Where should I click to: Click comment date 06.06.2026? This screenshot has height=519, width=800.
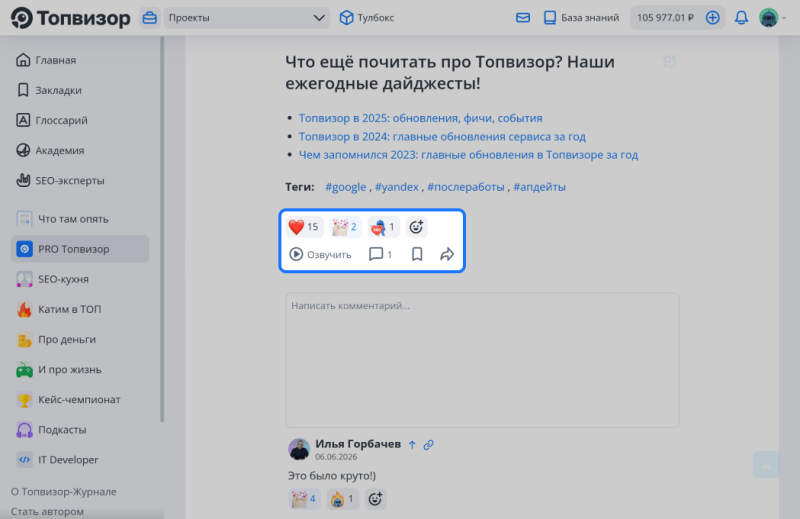pyautogui.click(x=336, y=457)
